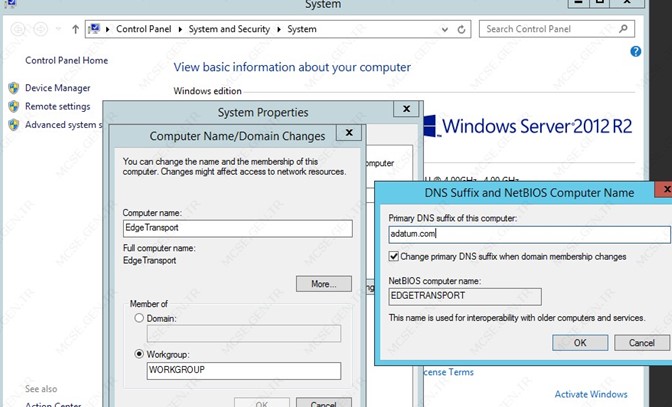Click the Workgroup name field
The width and height of the screenshot is (672, 407).
click(244, 371)
